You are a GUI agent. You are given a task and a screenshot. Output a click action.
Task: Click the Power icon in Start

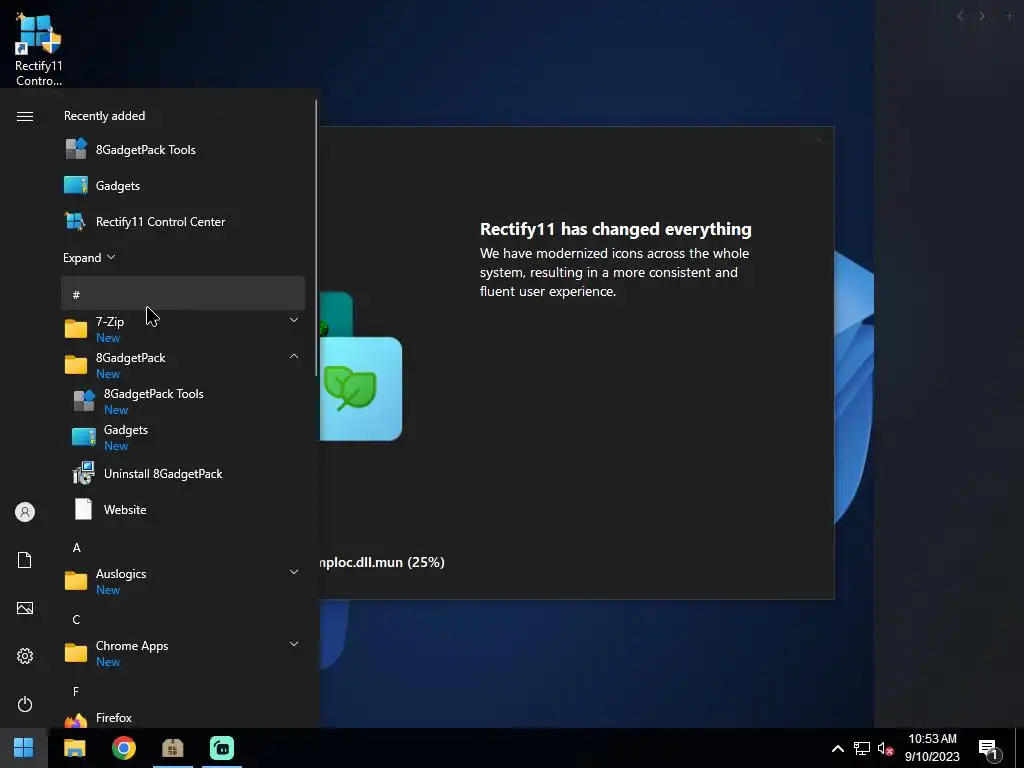click(25, 704)
